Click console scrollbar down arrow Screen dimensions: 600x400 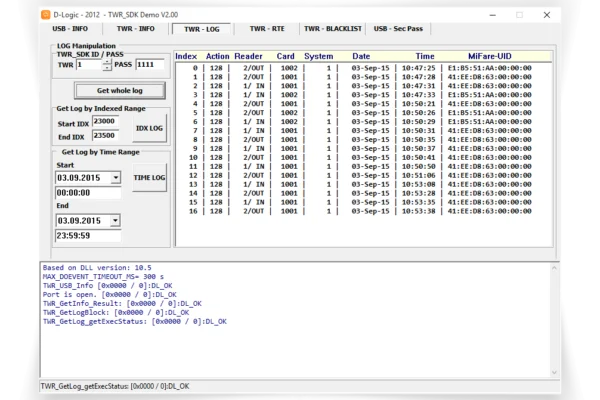[554, 372]
